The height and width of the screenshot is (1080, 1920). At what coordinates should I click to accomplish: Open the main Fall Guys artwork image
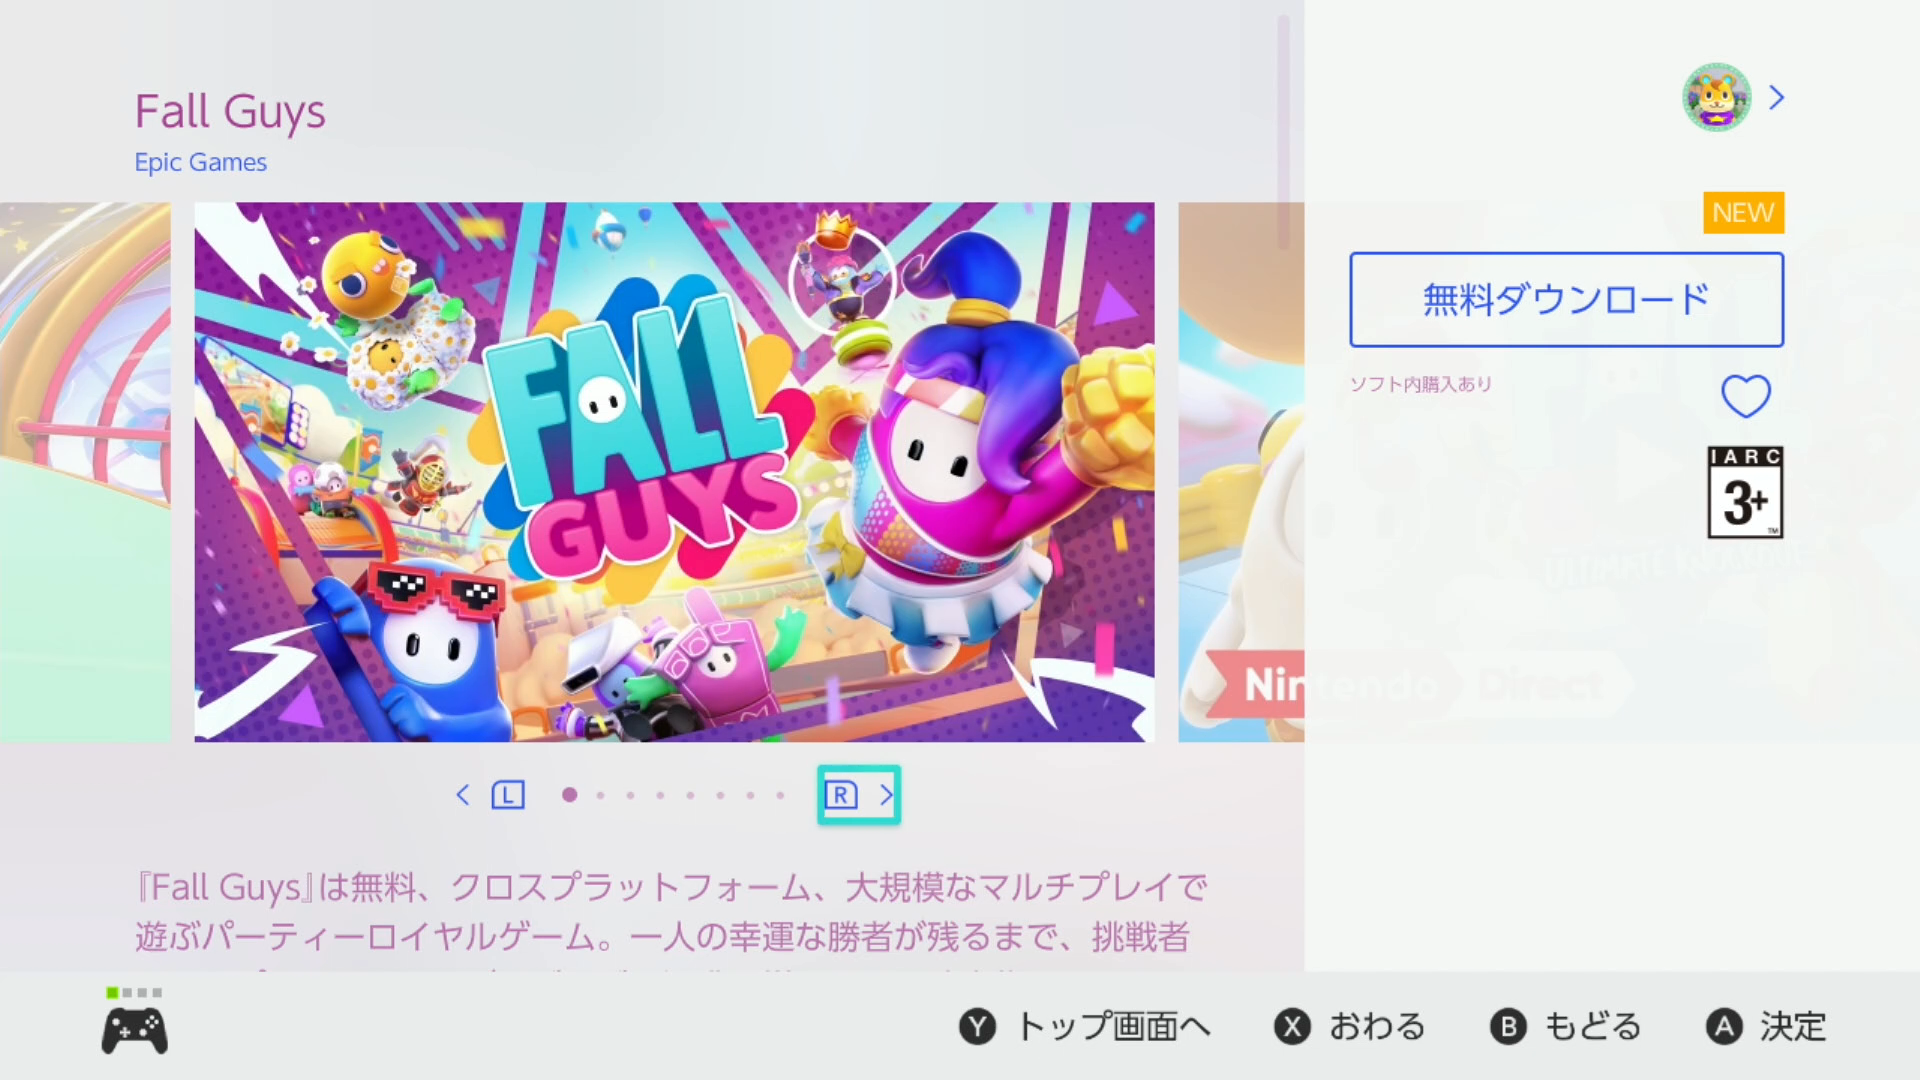tap(674, 472)
